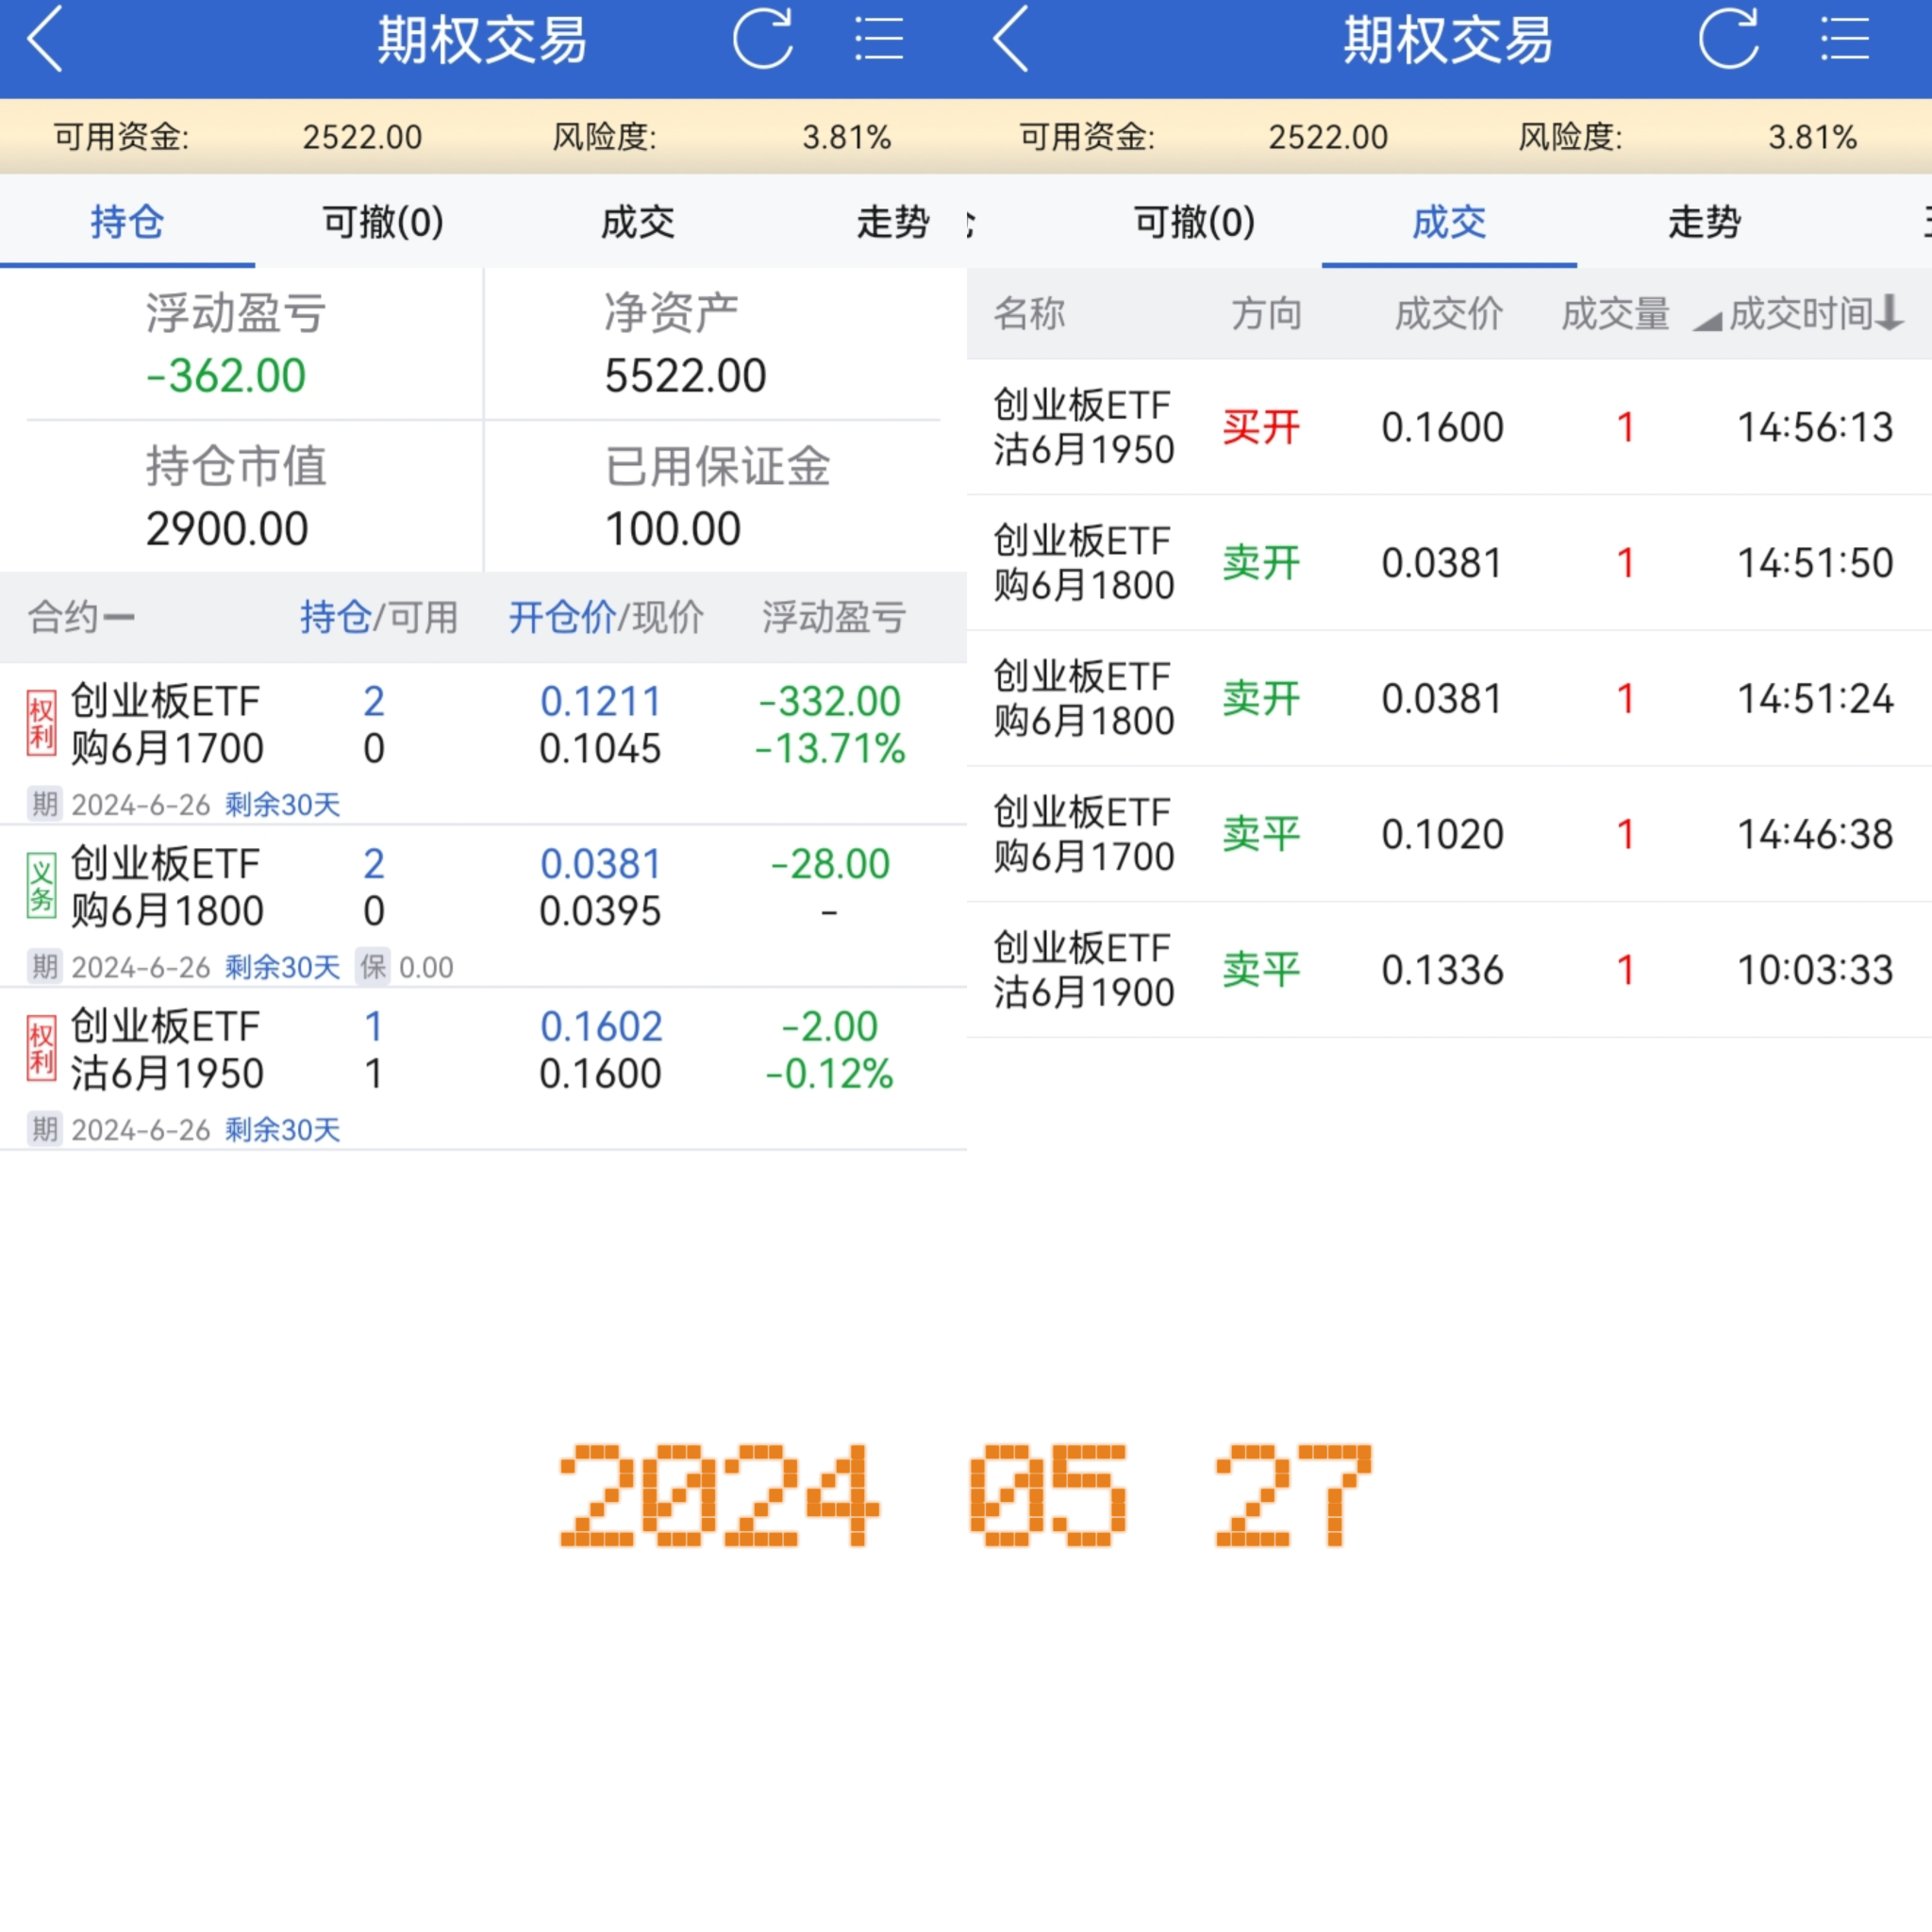Tap back arrow in left panel header

[x=45, y=40]
